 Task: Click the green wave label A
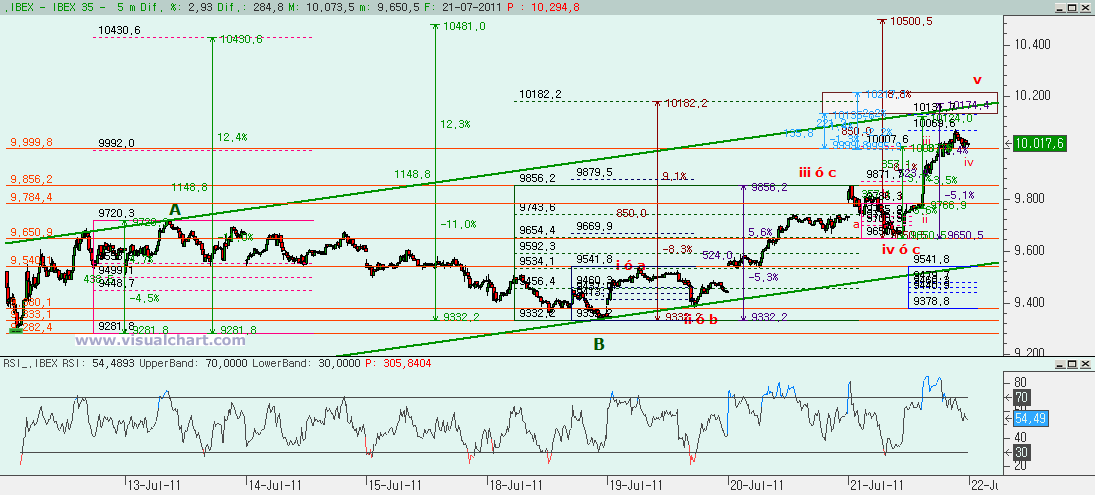pos(175,209)
